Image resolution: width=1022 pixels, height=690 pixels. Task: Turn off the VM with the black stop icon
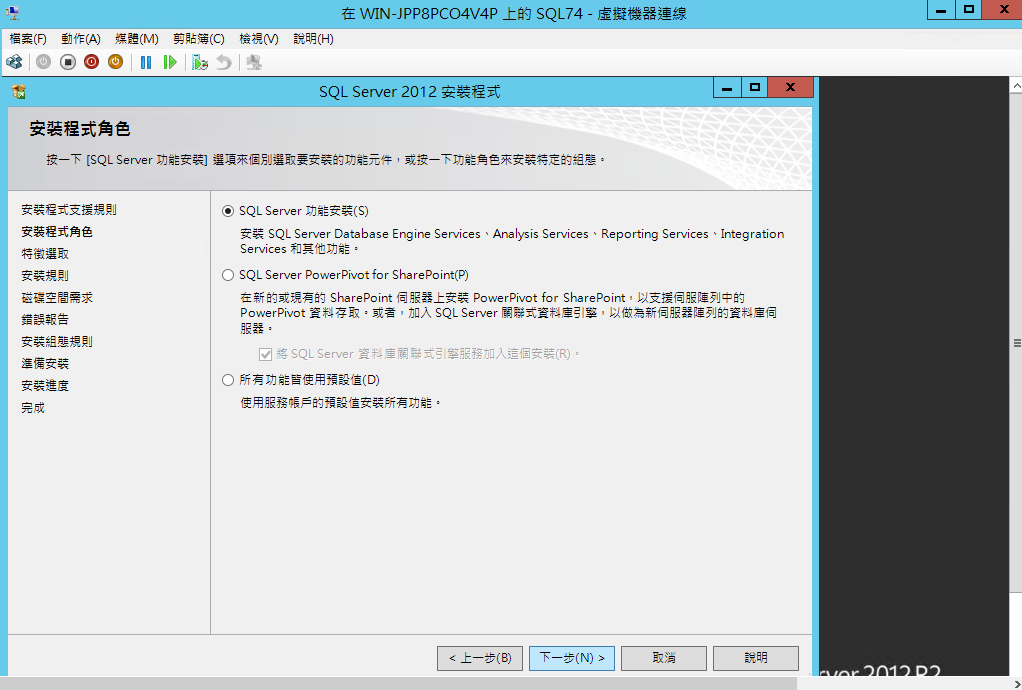[x=68, y=63]
